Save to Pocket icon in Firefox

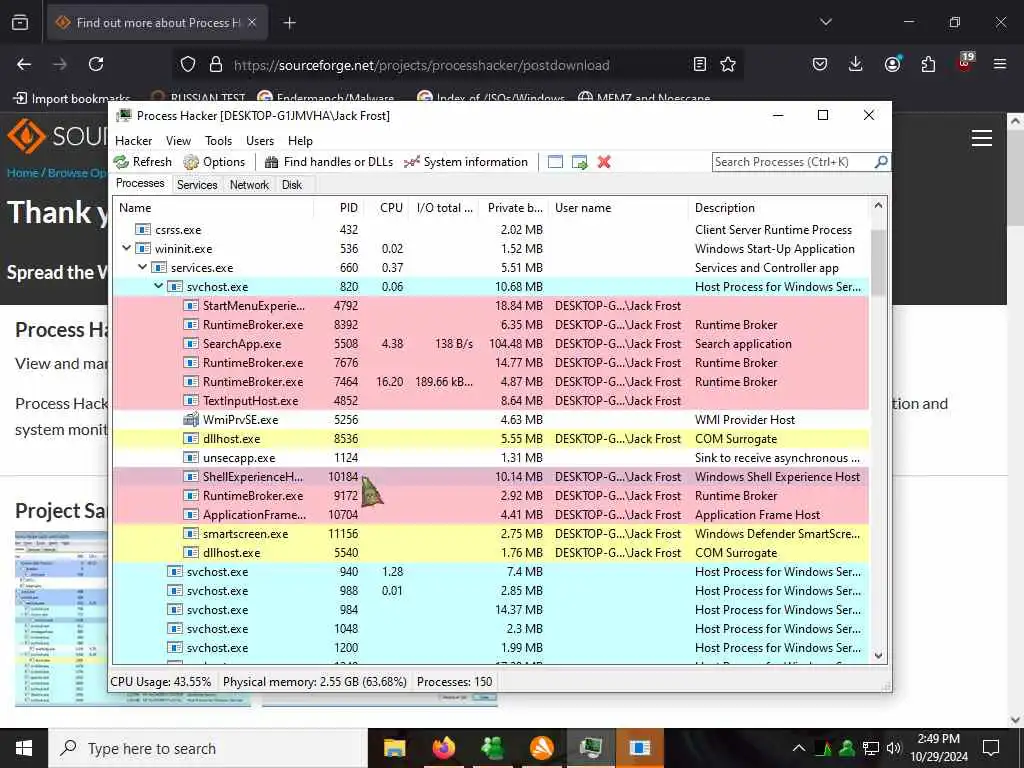point(820,64)
